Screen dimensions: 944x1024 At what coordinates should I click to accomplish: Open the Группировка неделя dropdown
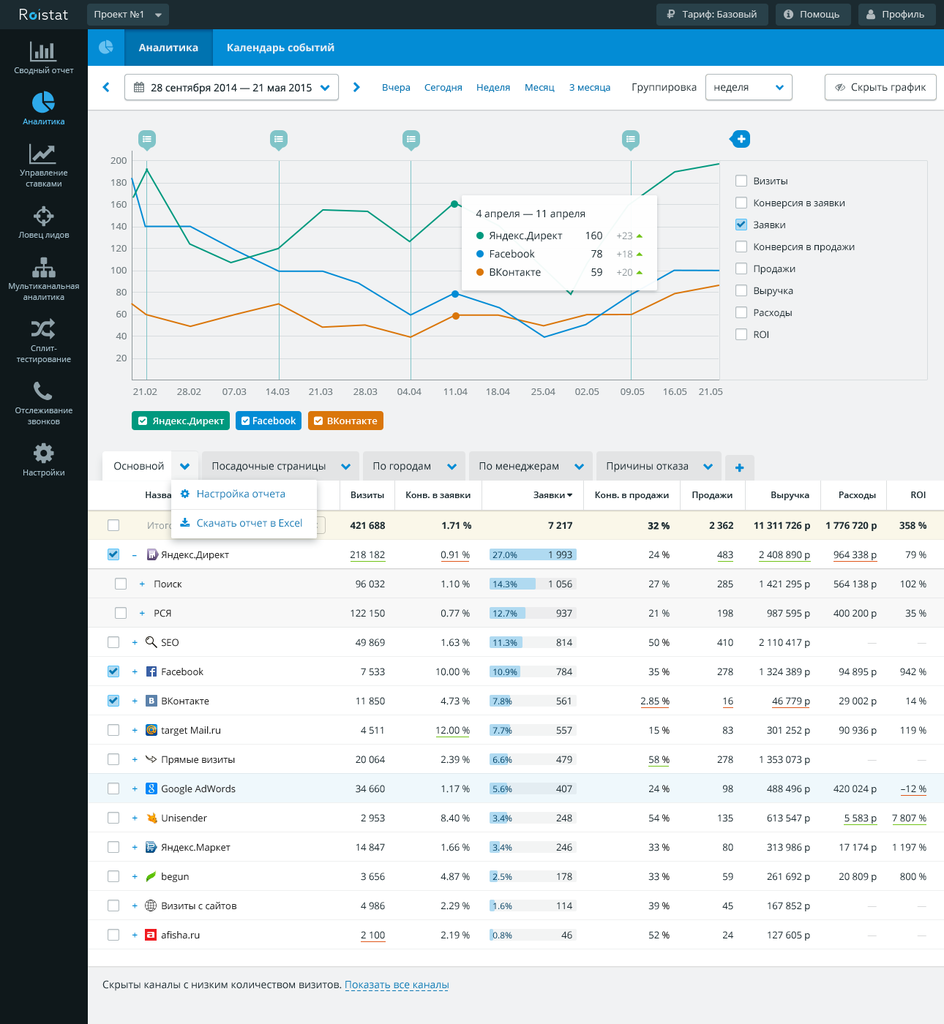coord(748,87)
